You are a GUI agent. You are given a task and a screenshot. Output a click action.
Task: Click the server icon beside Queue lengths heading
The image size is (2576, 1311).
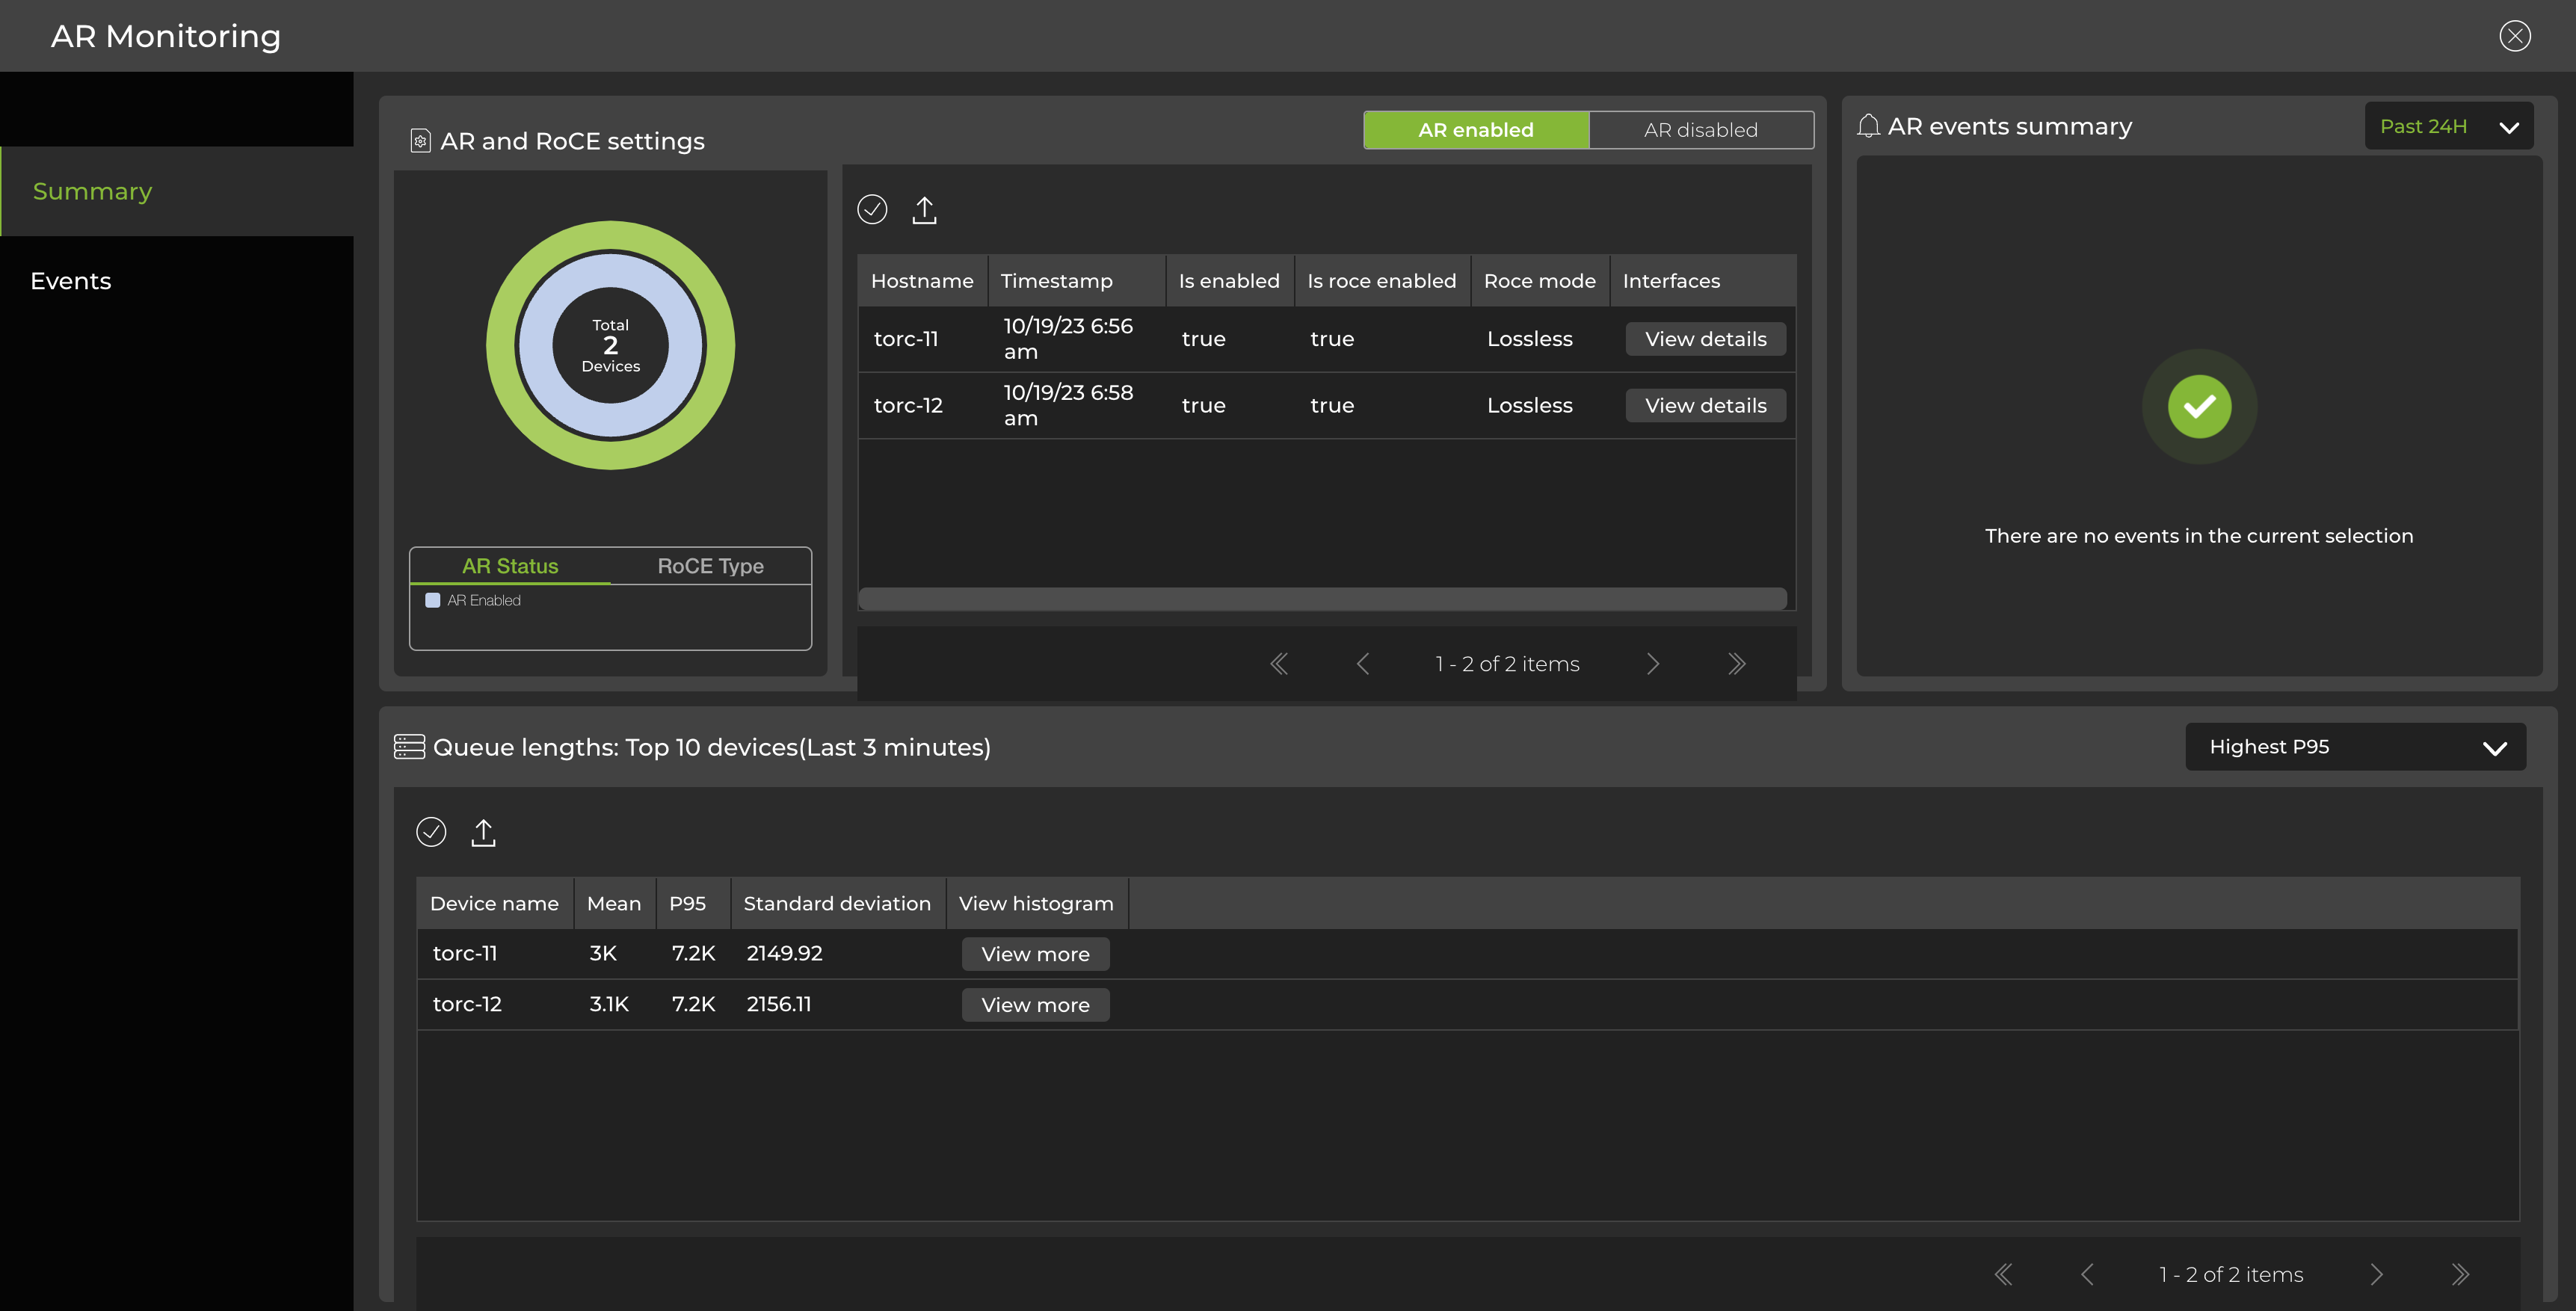pyautogui.click(x=409, y=746)
